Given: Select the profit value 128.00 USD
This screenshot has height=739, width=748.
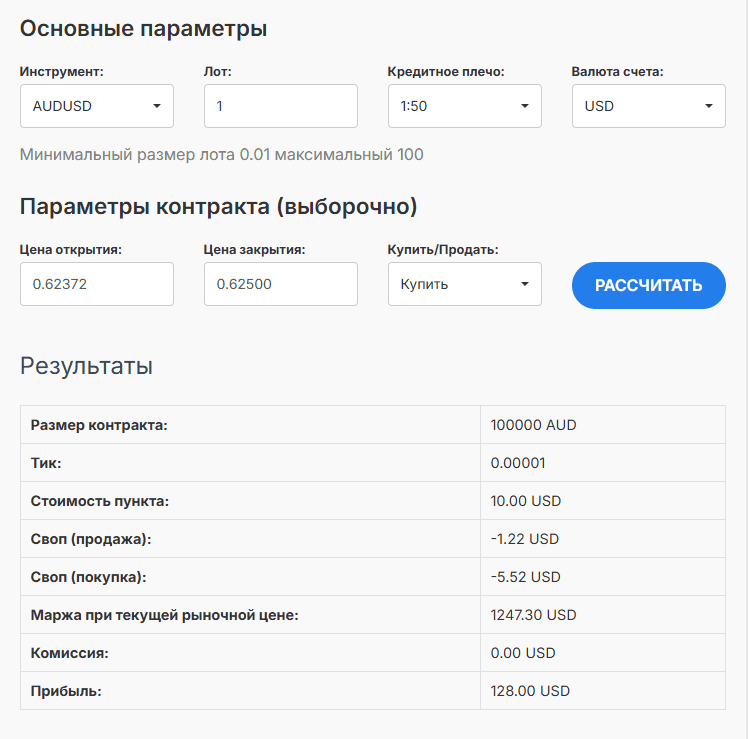Looking at the screenshot, I should pos(530,691).
